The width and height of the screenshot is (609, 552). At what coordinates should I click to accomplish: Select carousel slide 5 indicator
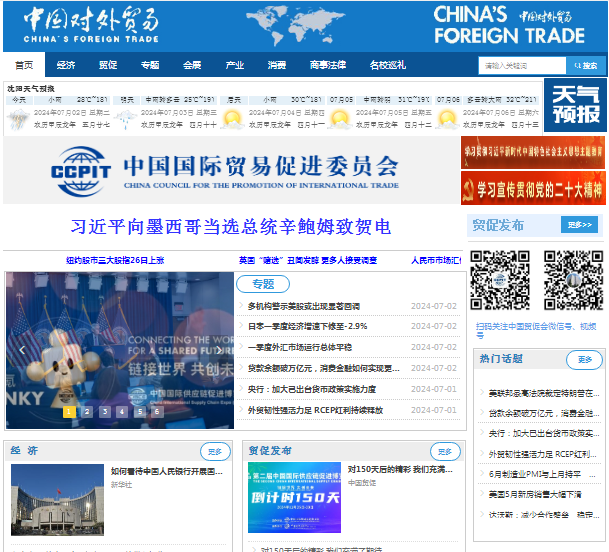click(140, 411)
